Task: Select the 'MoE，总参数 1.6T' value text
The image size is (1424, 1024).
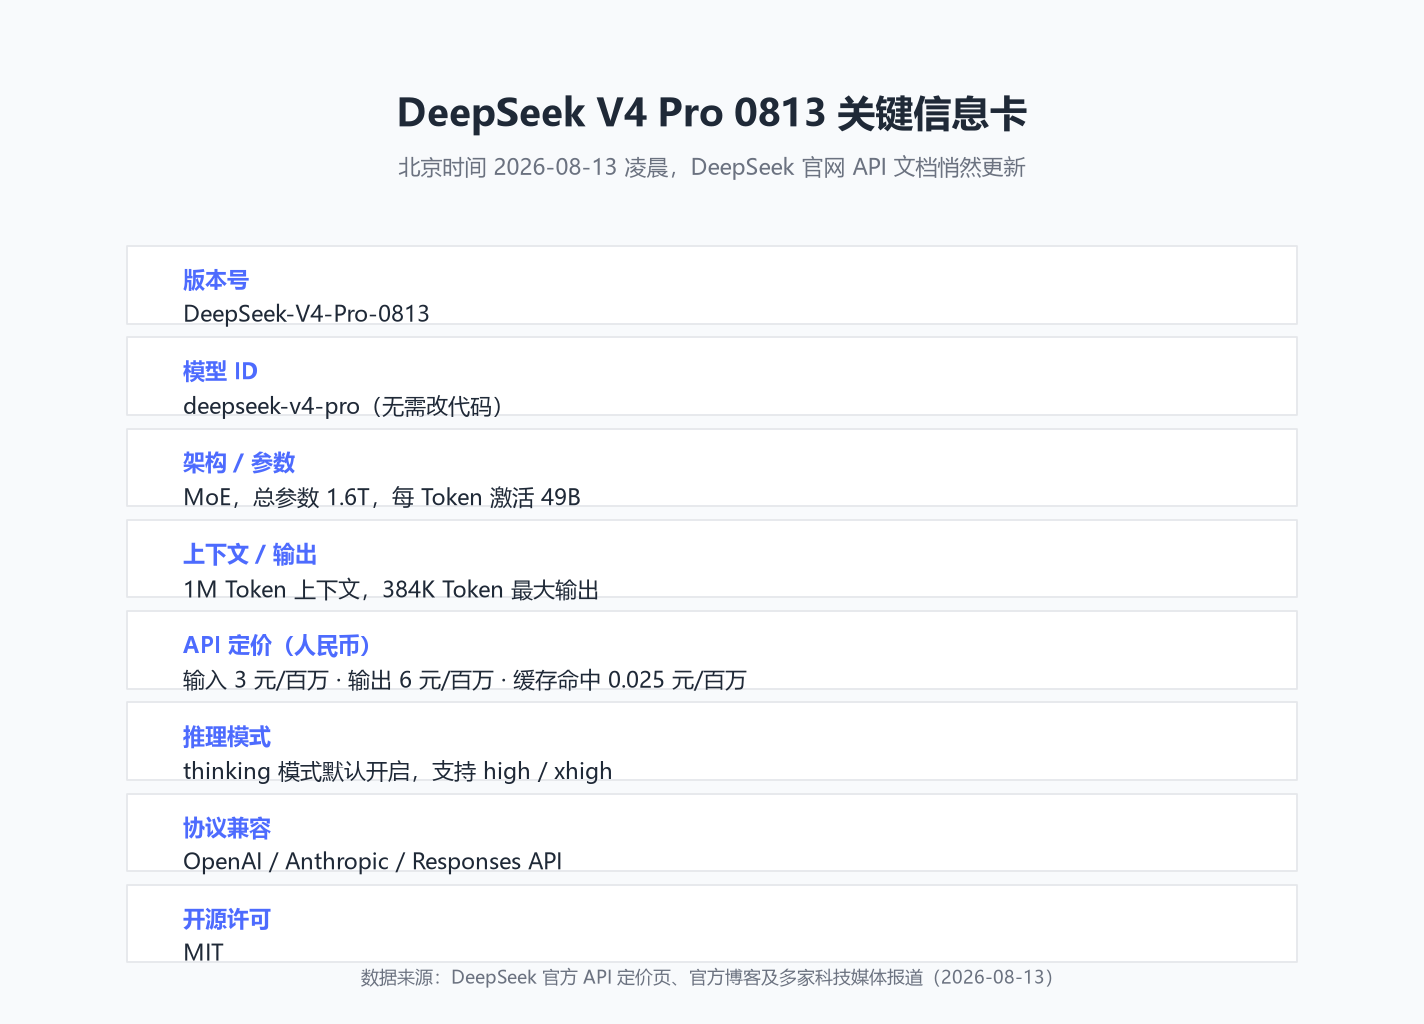Action: click(x=382, y=497)
